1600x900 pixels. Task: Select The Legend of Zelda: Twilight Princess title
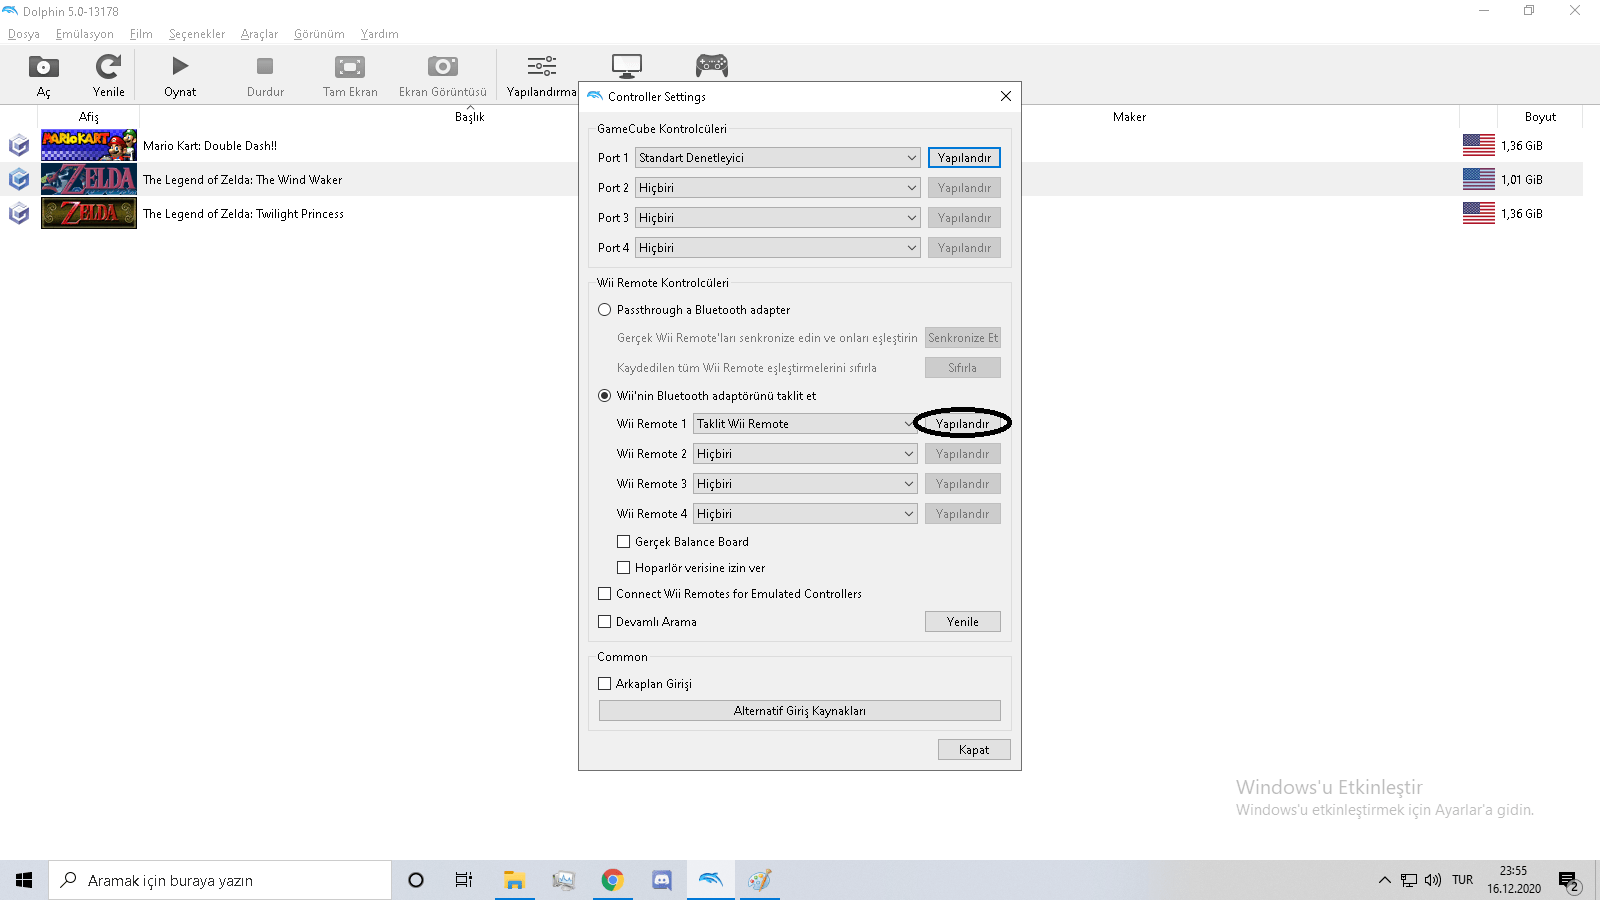[x=243, y=214]
